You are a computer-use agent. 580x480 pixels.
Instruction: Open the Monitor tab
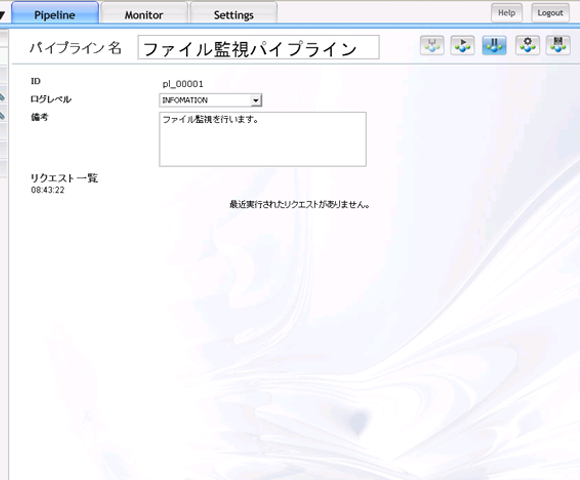tap(144, 14)
